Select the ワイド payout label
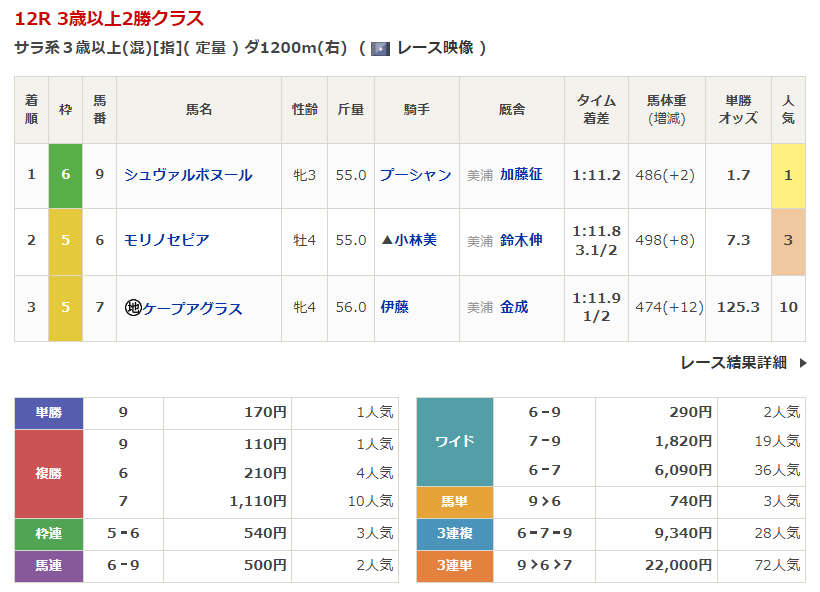 (x=454, y=441)
